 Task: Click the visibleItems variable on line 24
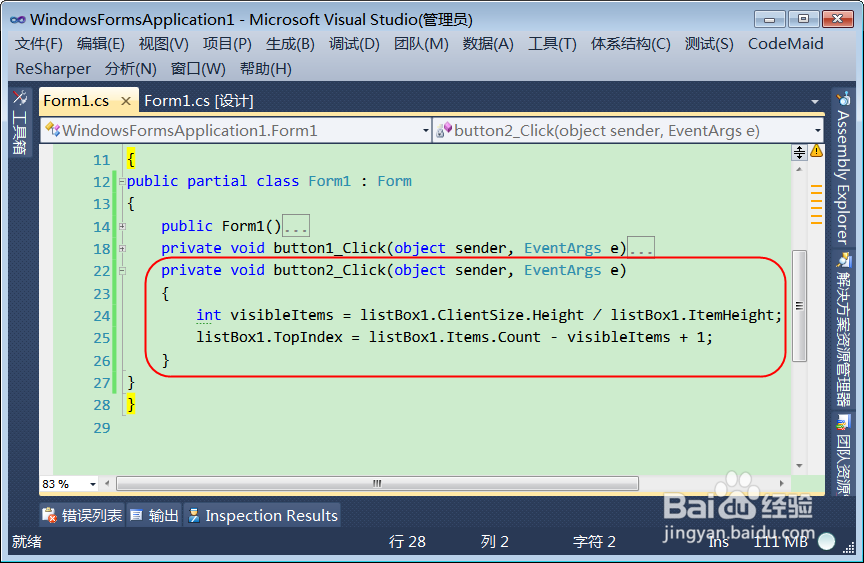click(x=282, y=315)
